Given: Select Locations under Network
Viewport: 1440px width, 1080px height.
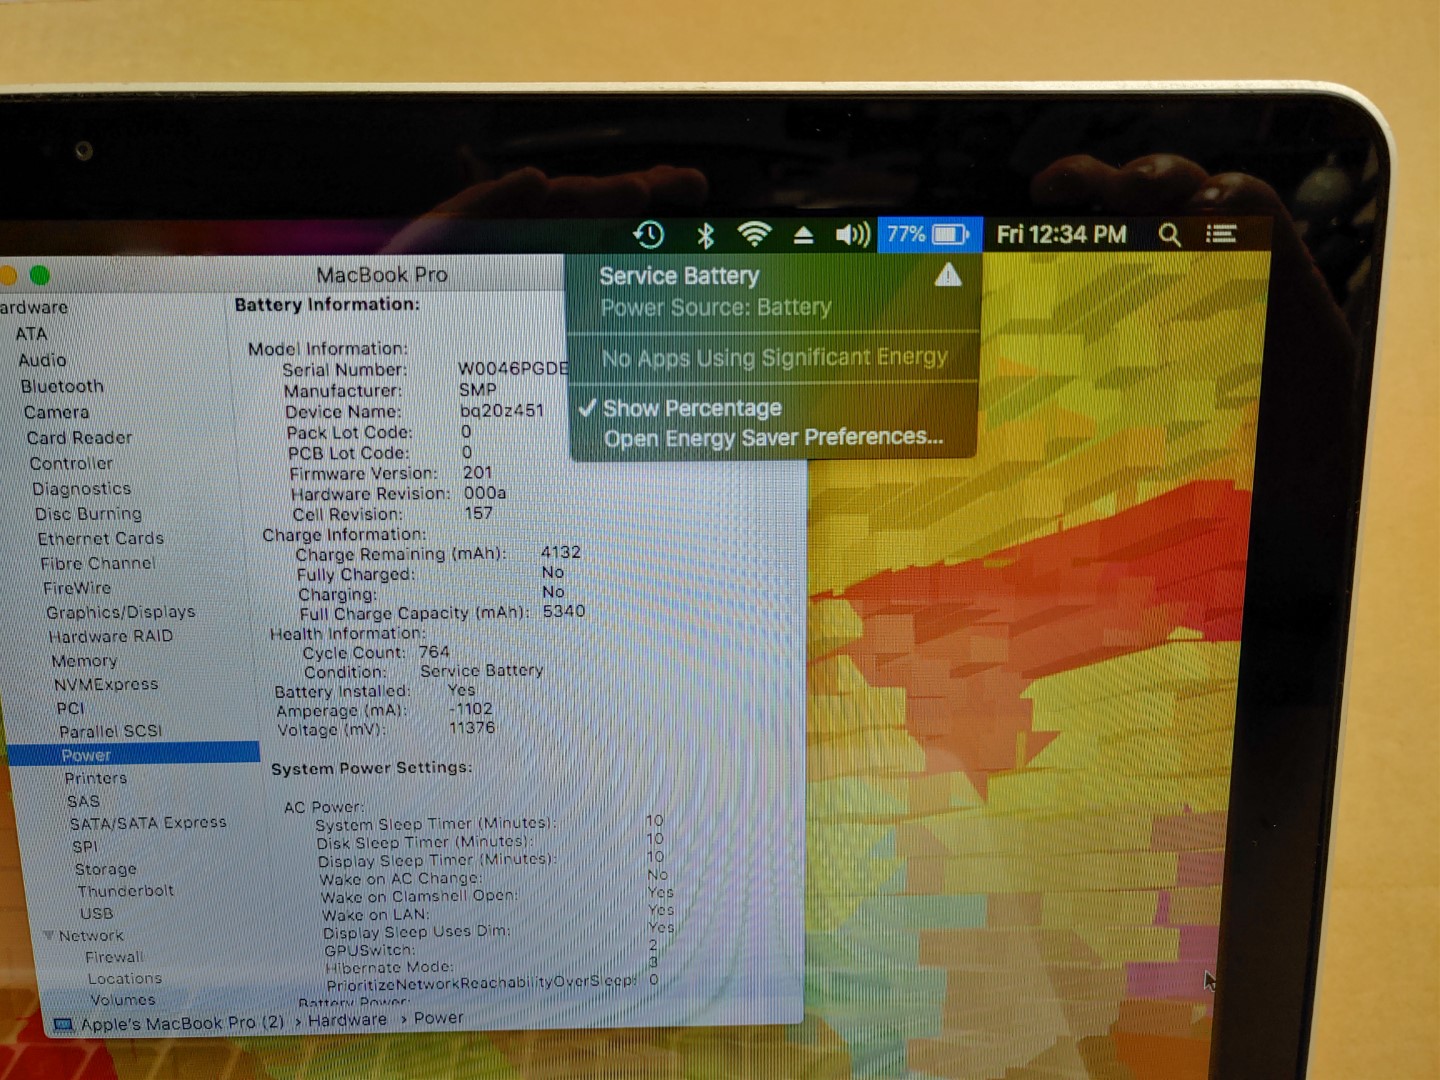Looking at the screenshot, I should coord(124,979).
